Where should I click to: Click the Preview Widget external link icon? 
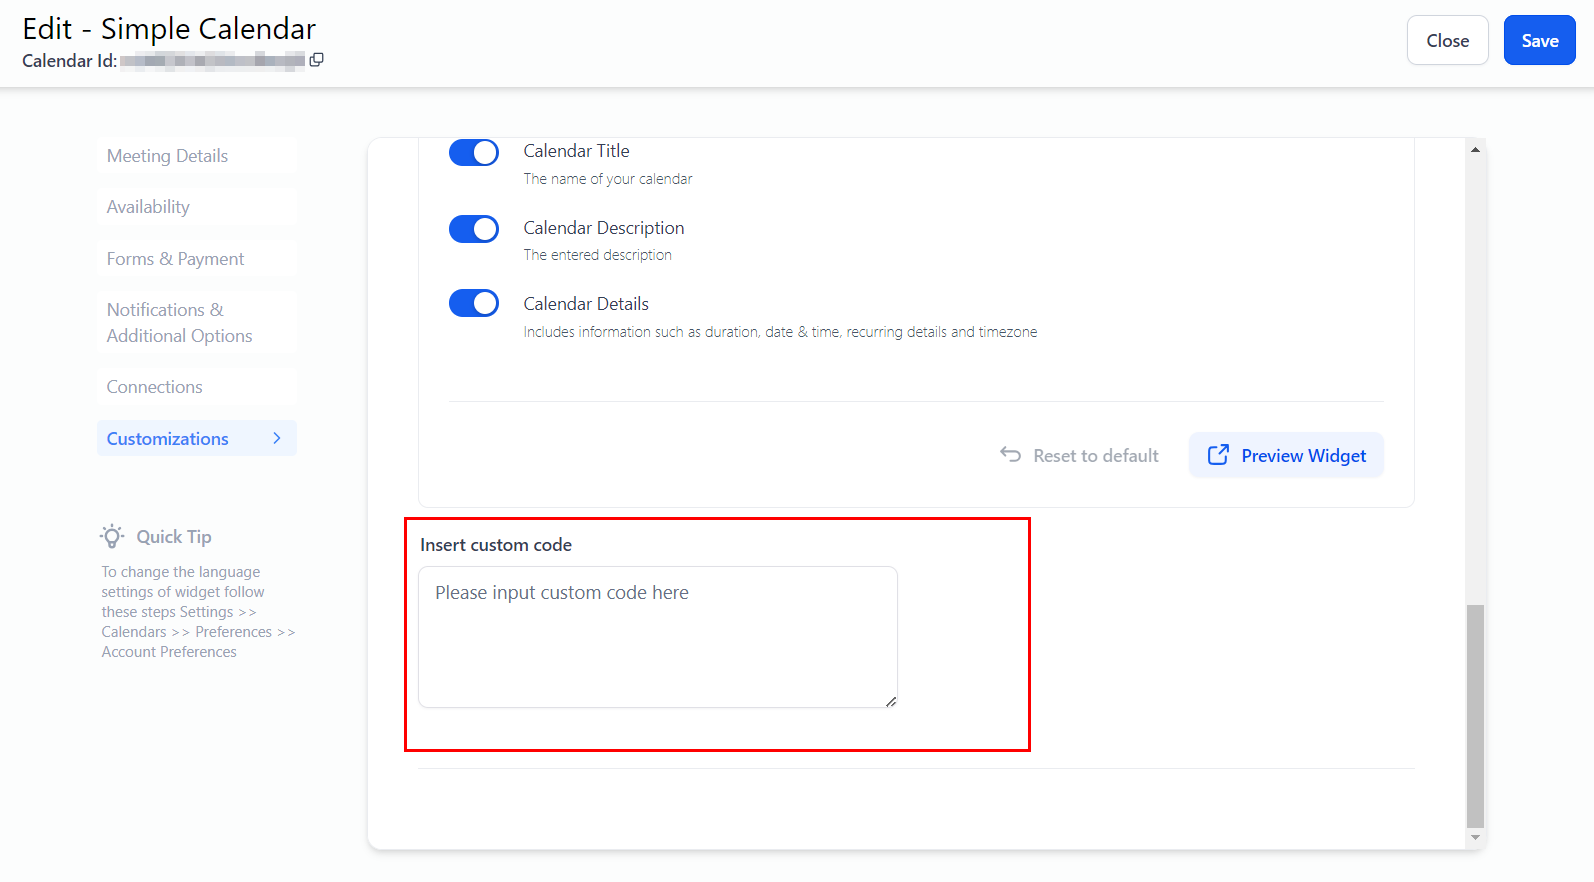pyautogui.click(x=1218, y=455)
